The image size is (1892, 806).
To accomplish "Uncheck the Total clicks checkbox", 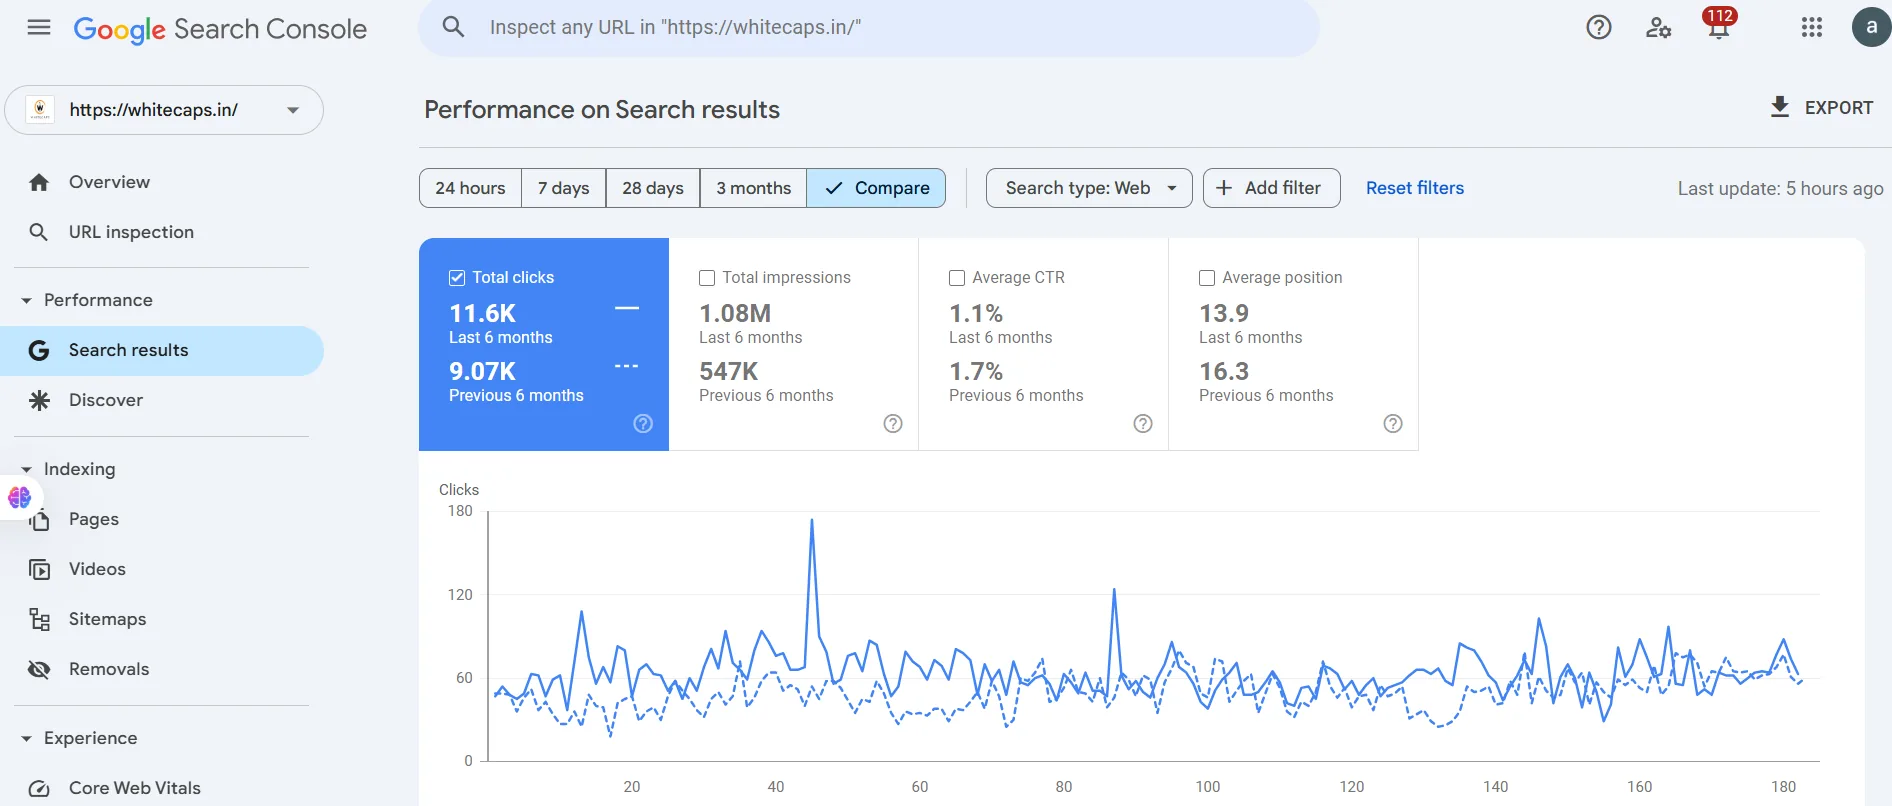I will point(457,278).
